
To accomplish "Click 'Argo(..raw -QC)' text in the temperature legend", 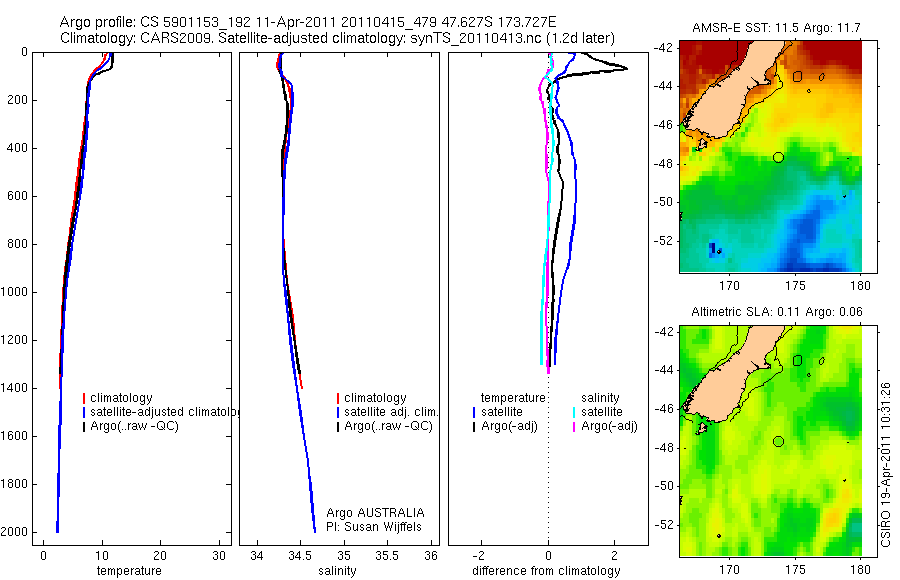I will tap(134, 426).
